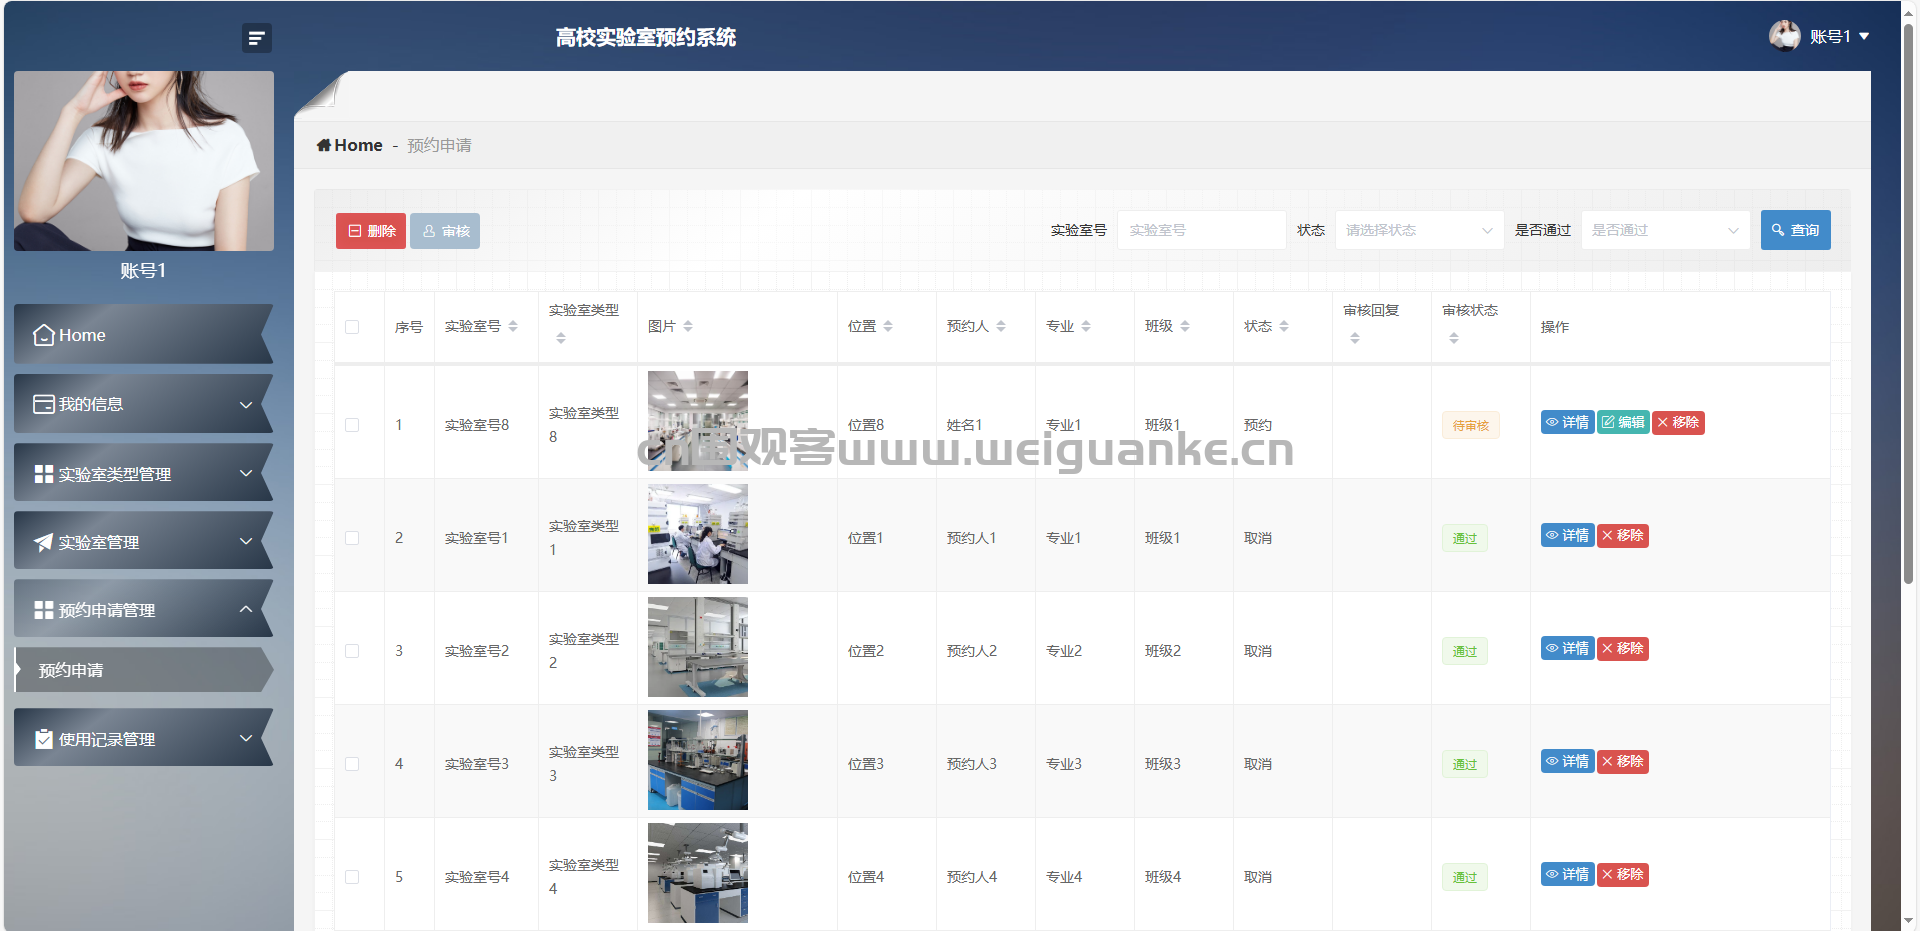1920x931 pixels.
Task: Open the 实验室号3 lab photo thumbnail
Action: click(x=698, y=760)
